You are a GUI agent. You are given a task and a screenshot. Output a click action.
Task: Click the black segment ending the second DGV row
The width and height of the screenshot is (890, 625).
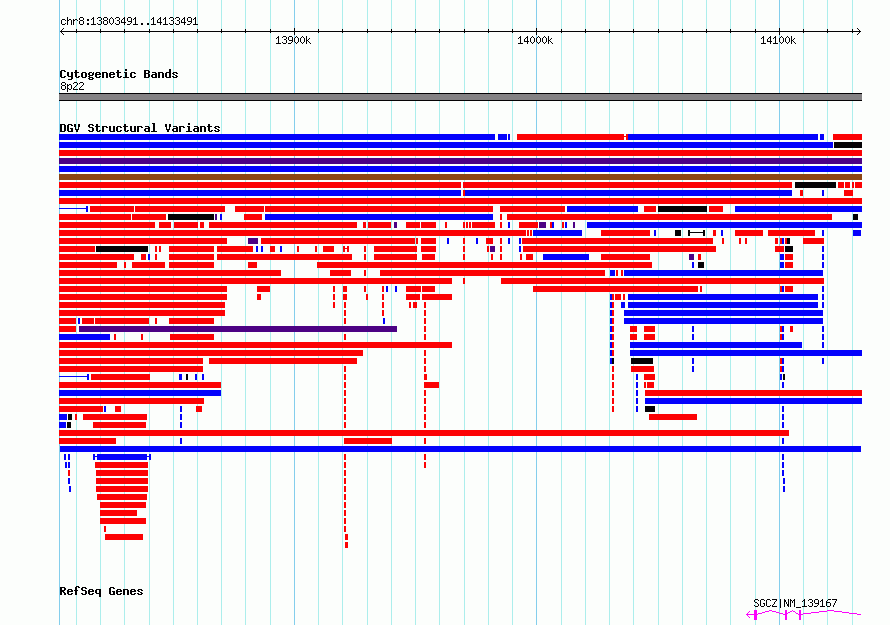848,145
